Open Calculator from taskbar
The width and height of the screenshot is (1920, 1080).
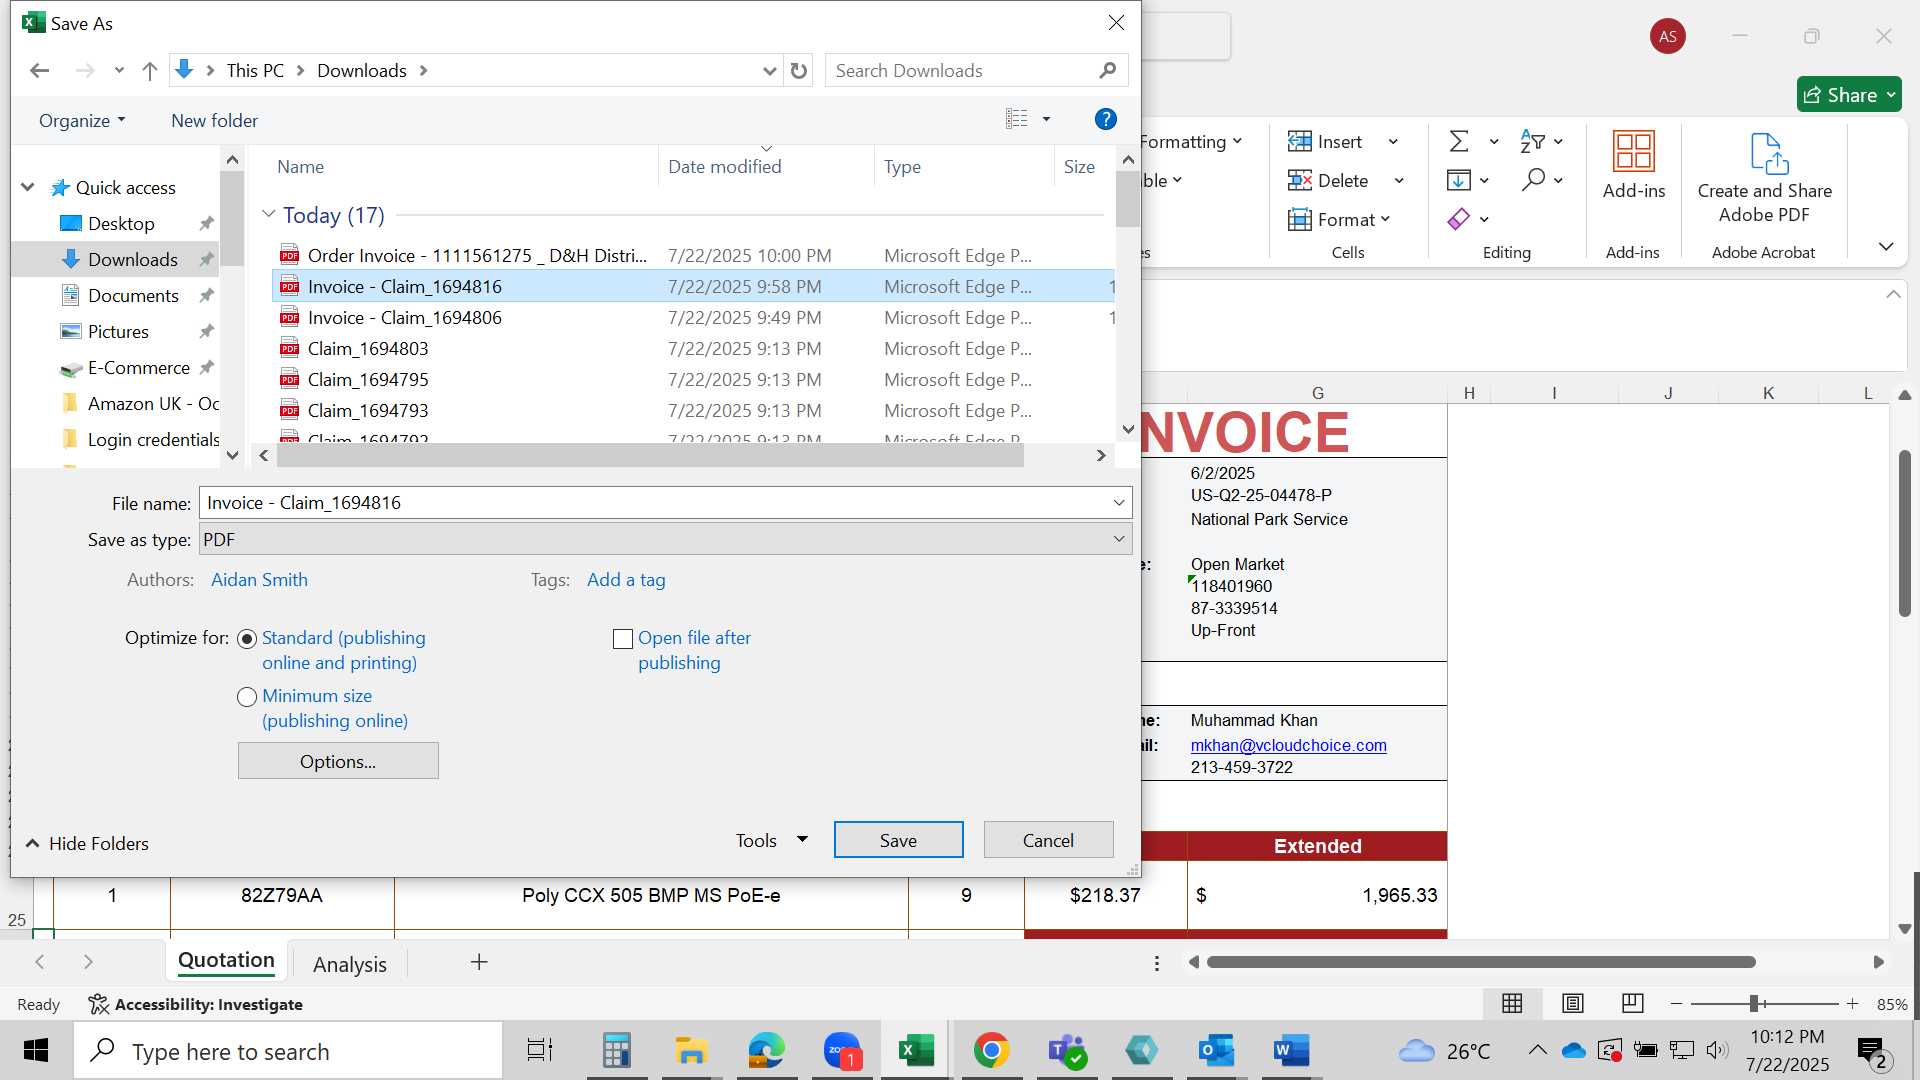pyautogui.click(x=616, y=1051)
